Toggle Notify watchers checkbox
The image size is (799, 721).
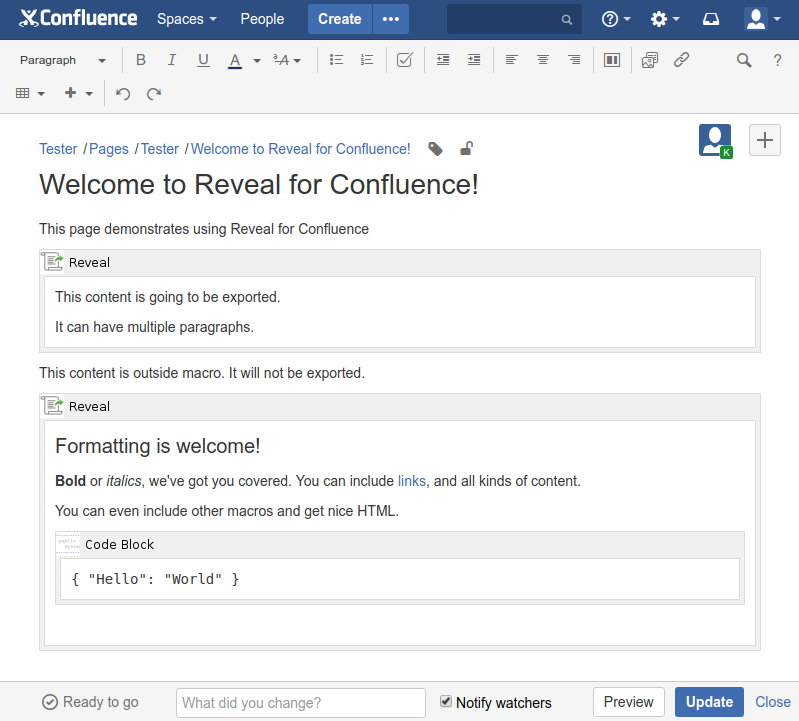(x=446, y=702)
